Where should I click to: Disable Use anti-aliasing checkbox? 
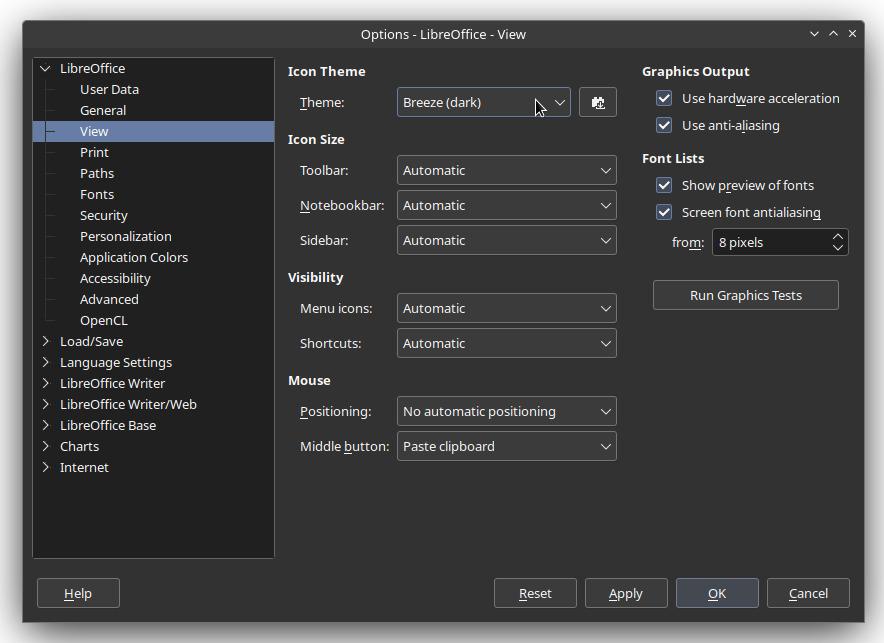[664, 125]
